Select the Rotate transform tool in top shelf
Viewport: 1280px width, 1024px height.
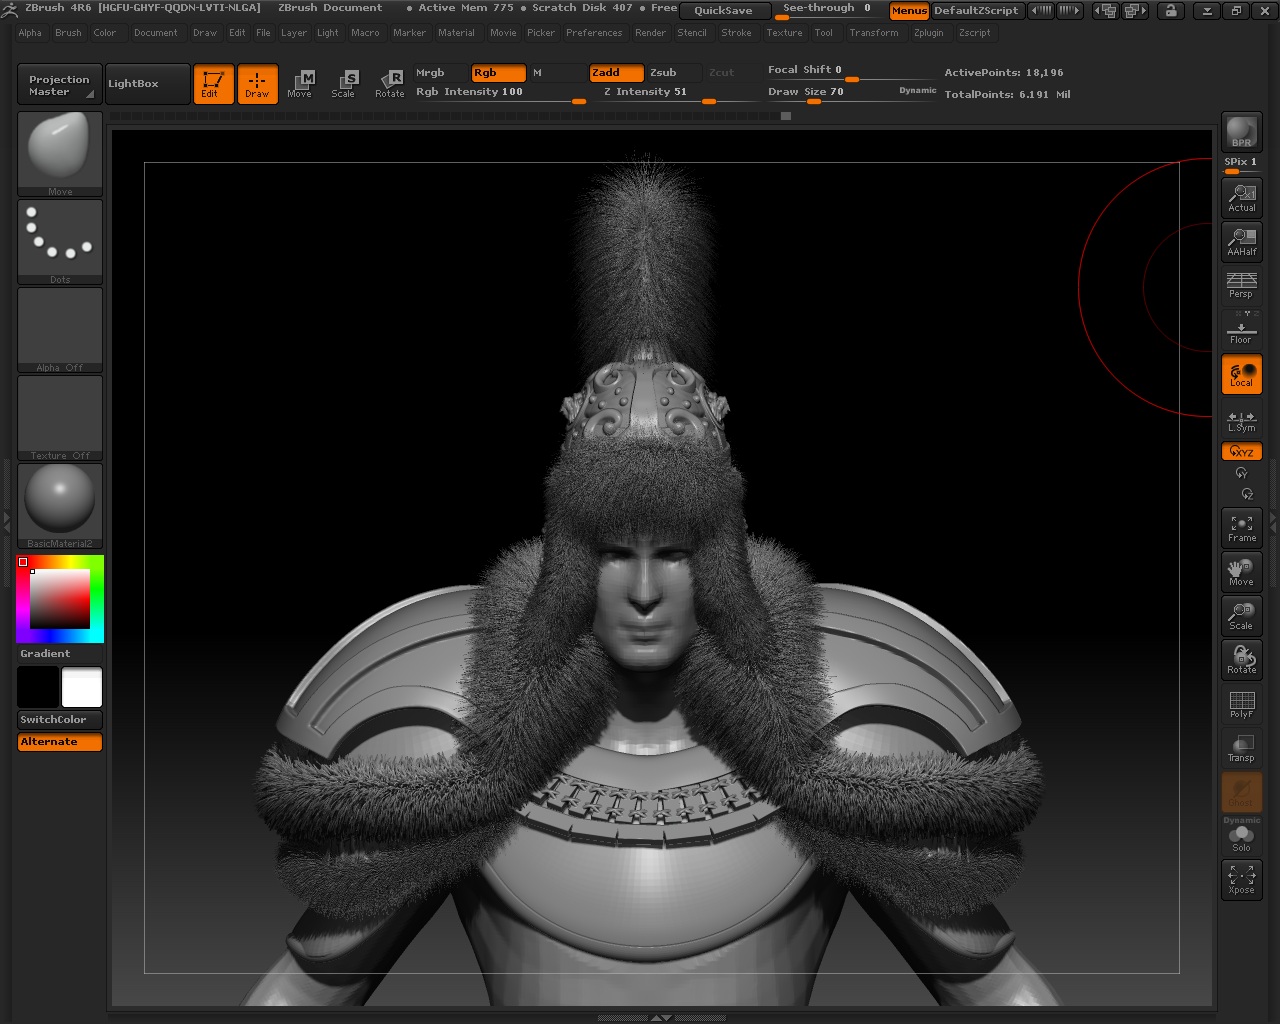pyautogui.click(x=389, y=84)
